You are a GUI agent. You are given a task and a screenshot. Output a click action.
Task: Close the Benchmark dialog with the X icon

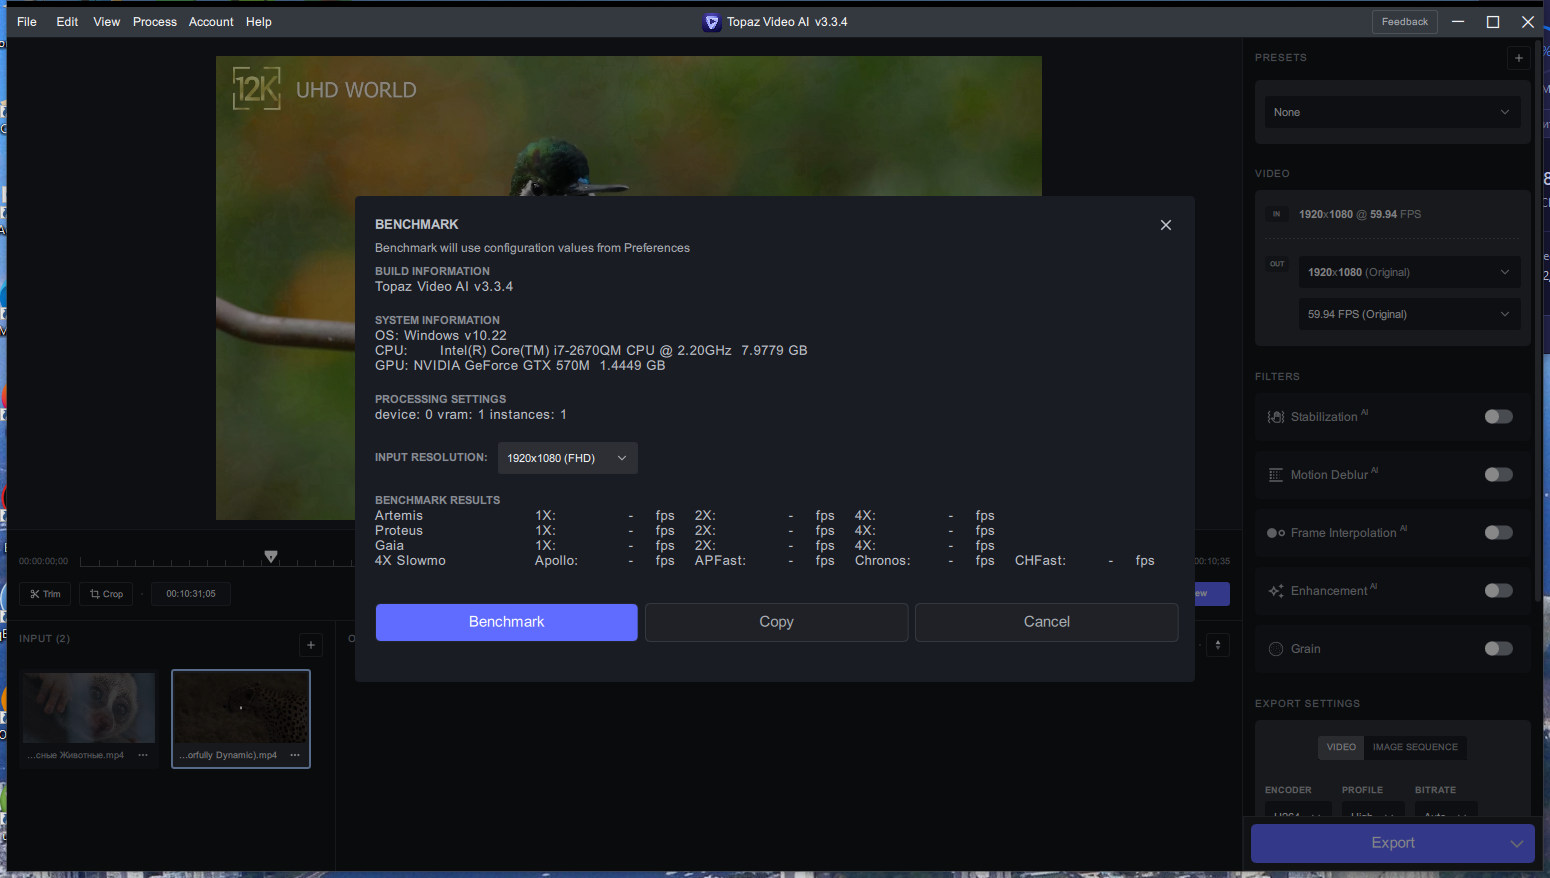[x=1165, y=225]
